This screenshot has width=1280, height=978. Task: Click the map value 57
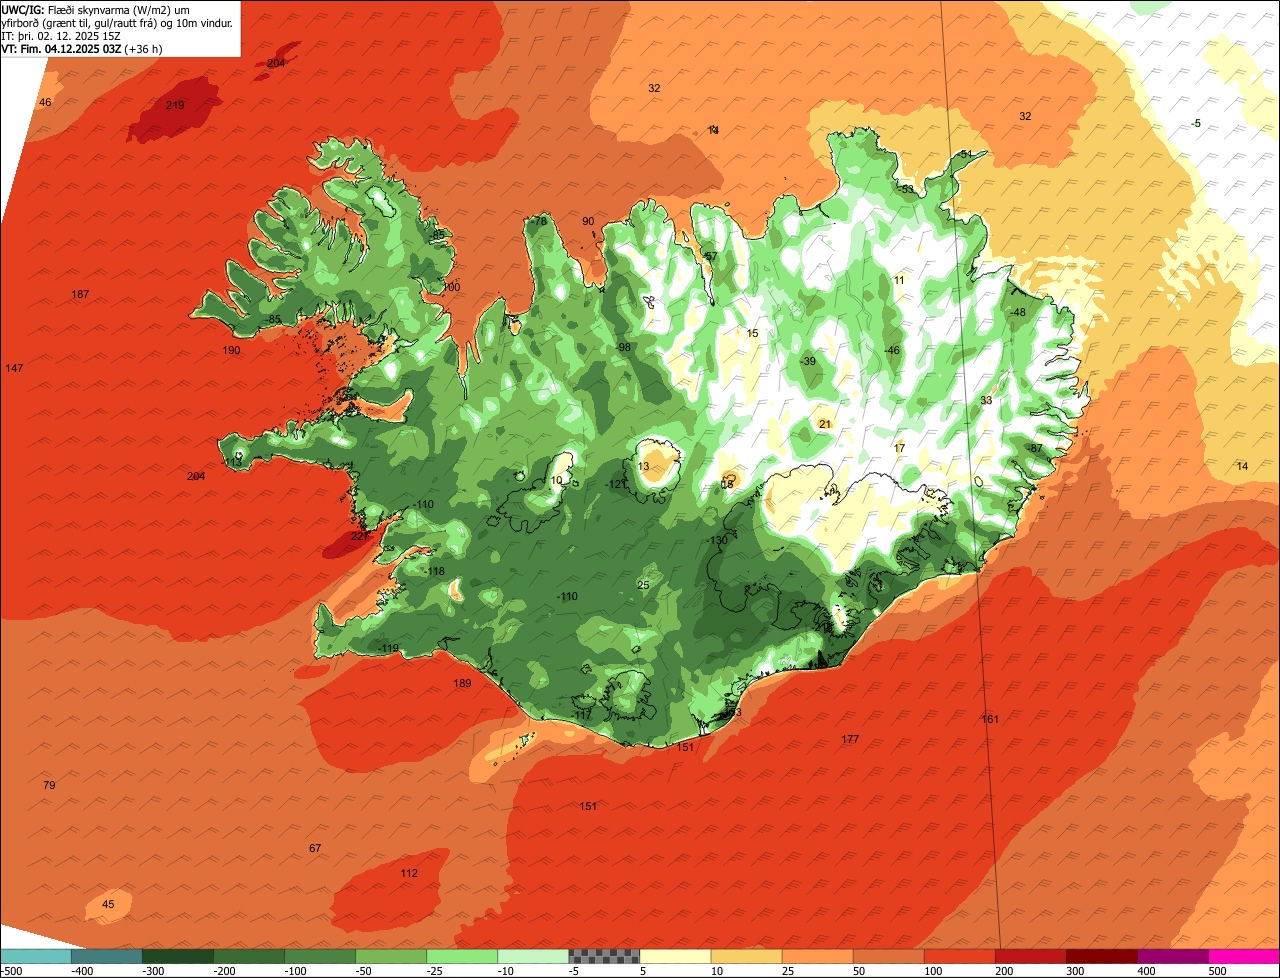tap(711, 258)
